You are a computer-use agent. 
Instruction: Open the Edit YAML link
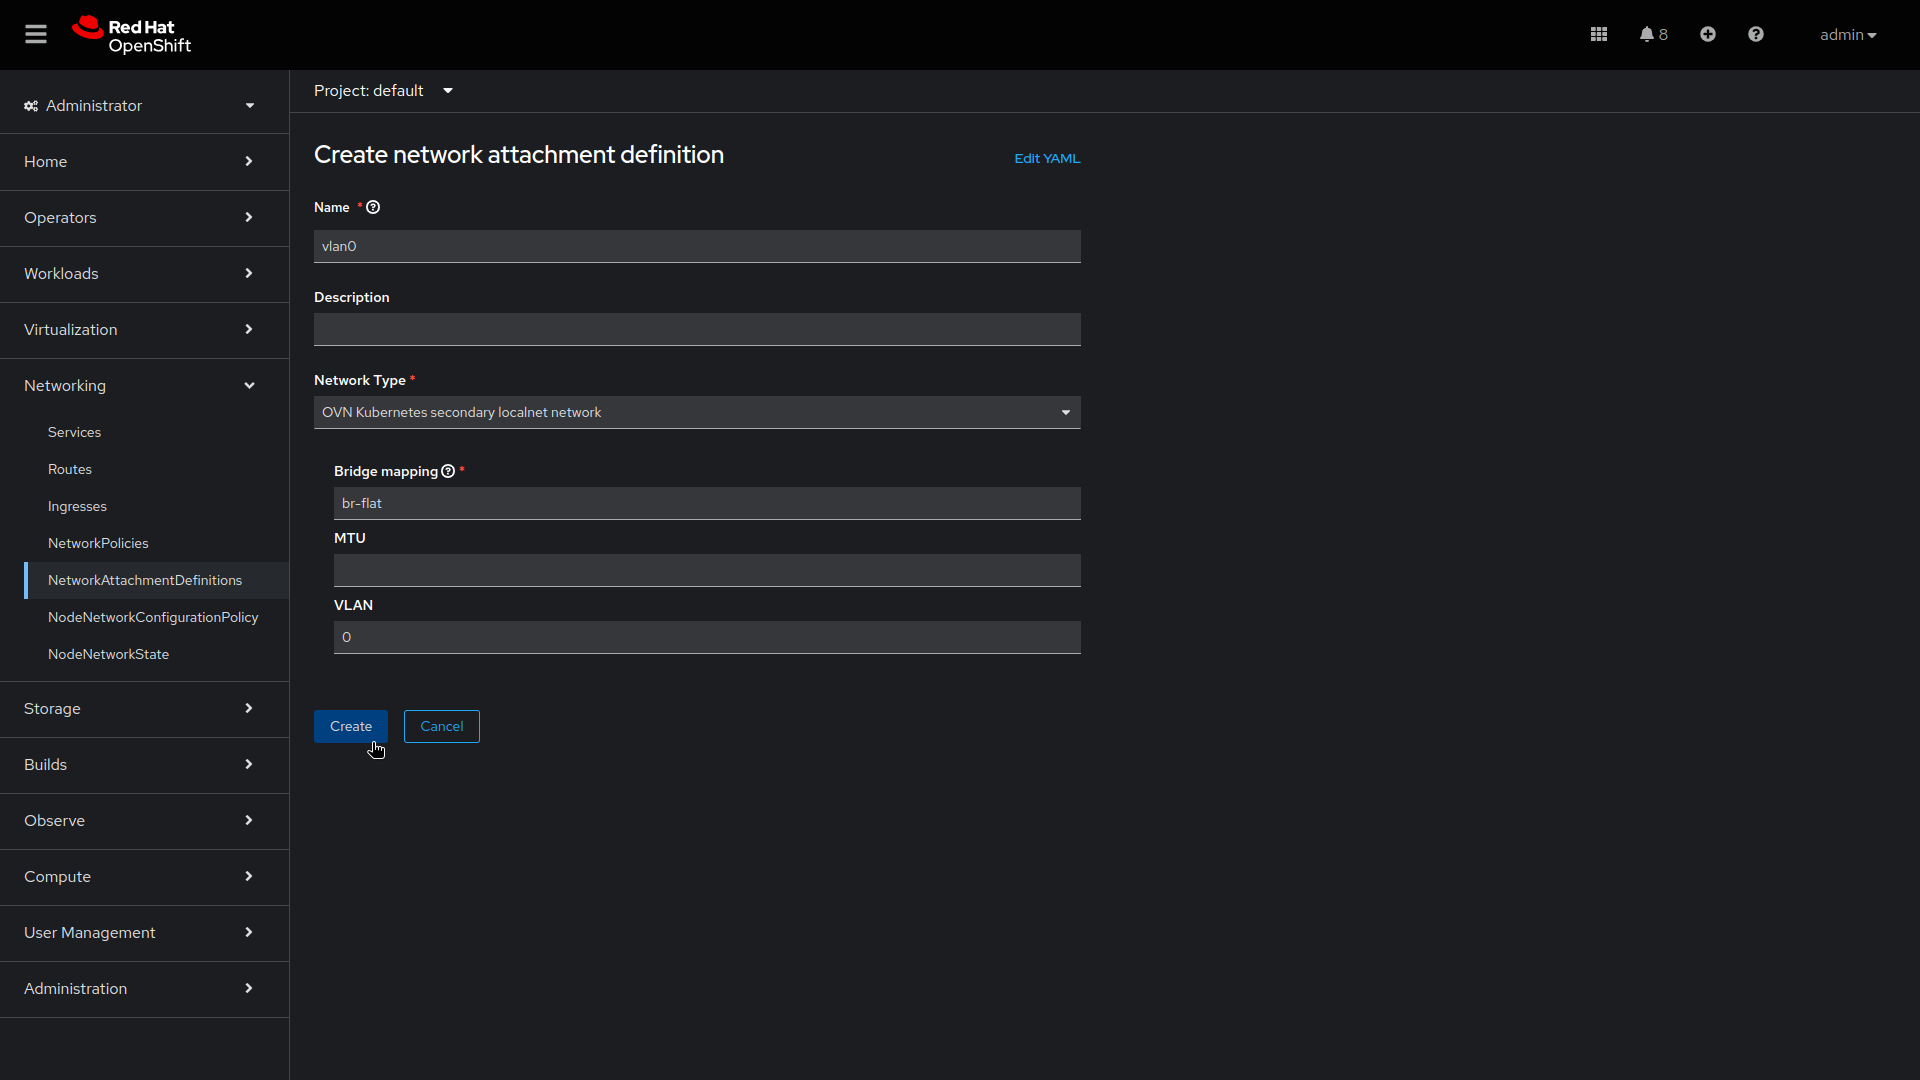pos(1046,158)
